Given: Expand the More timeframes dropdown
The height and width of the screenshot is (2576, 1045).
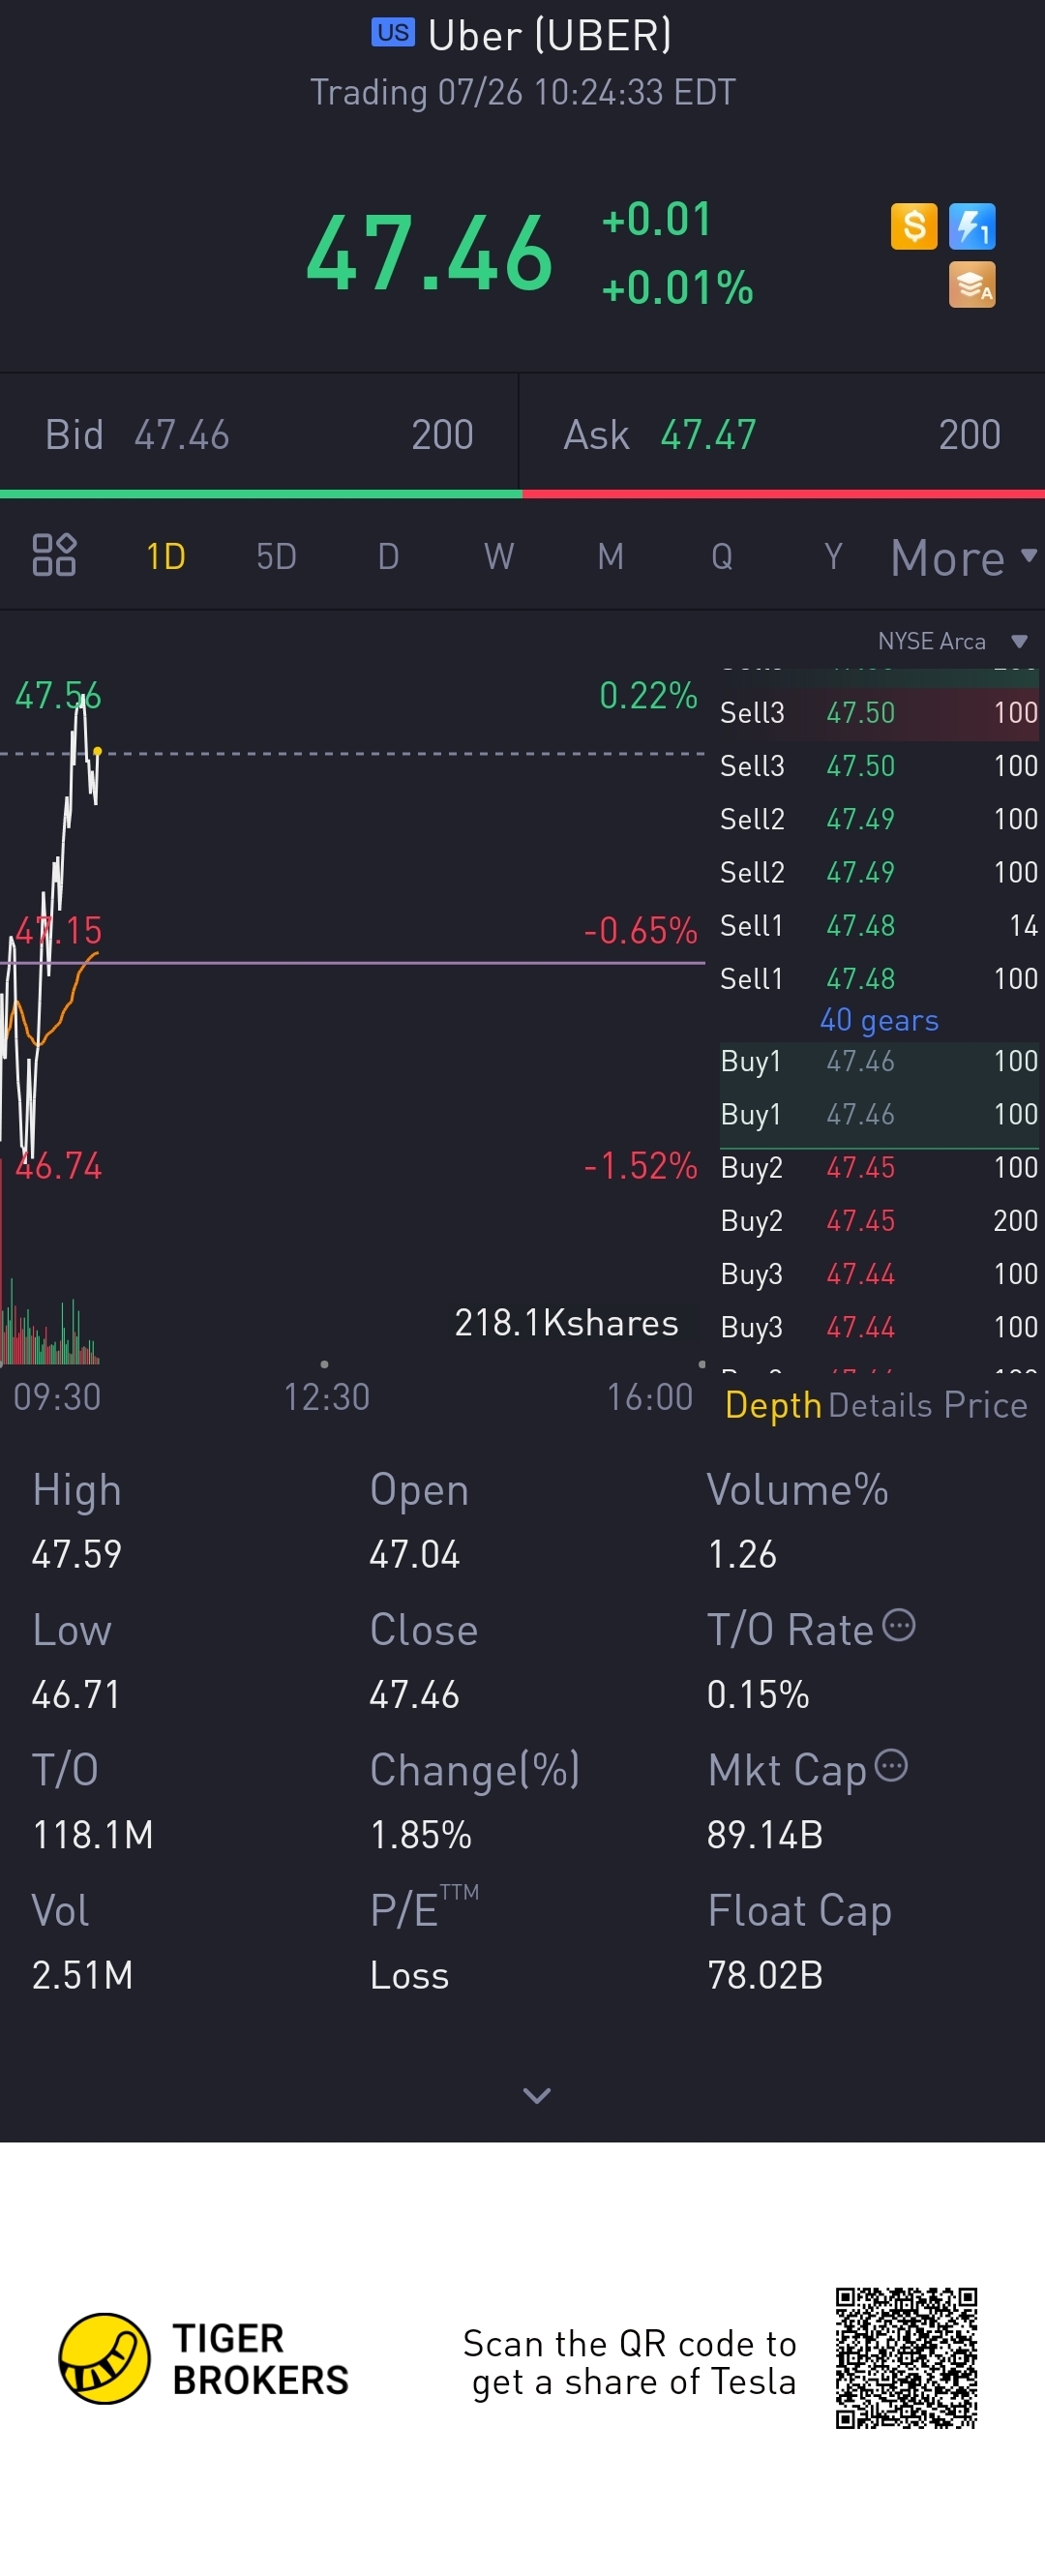Looking at the screenshot, I should click(x=962, y=557).
